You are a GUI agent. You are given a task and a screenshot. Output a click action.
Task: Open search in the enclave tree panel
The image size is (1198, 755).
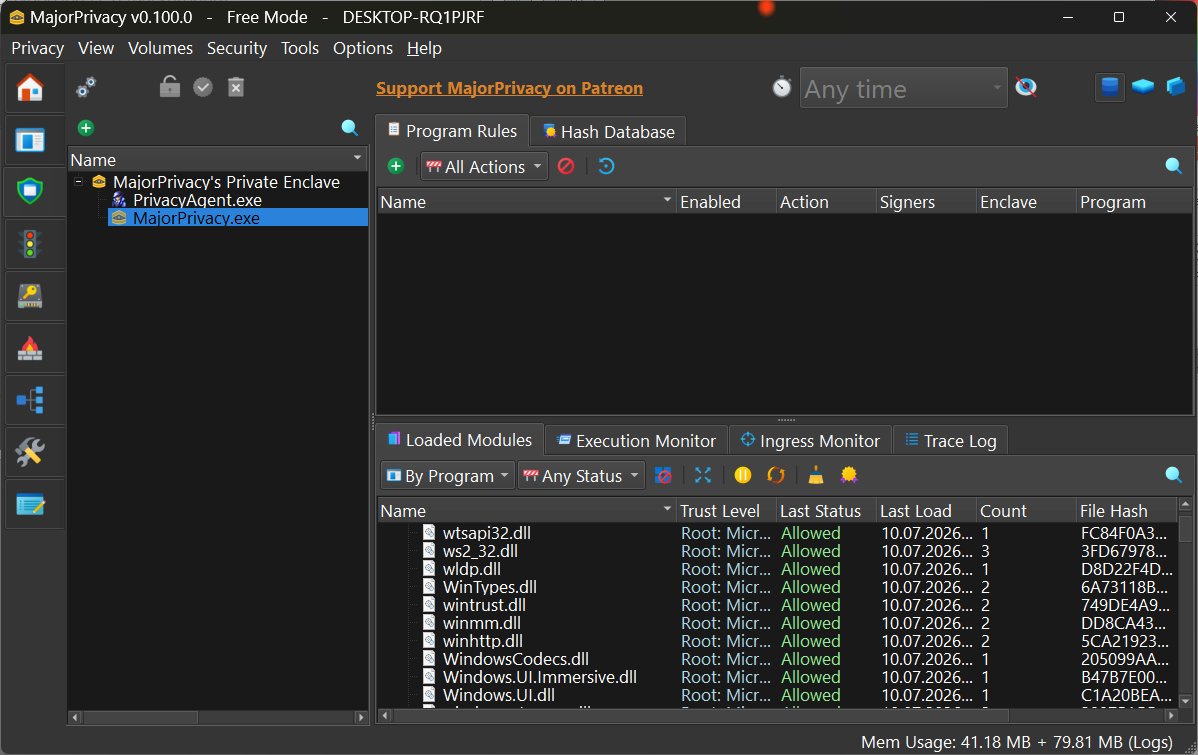[x=349, y=128]
